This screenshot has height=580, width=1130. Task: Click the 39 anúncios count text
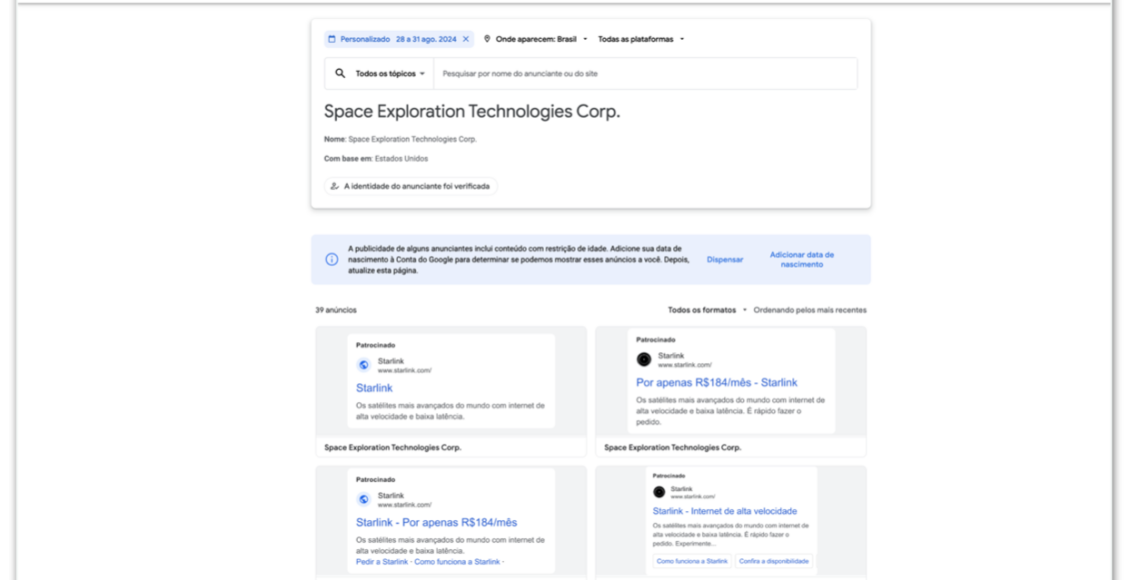[336, 310]
